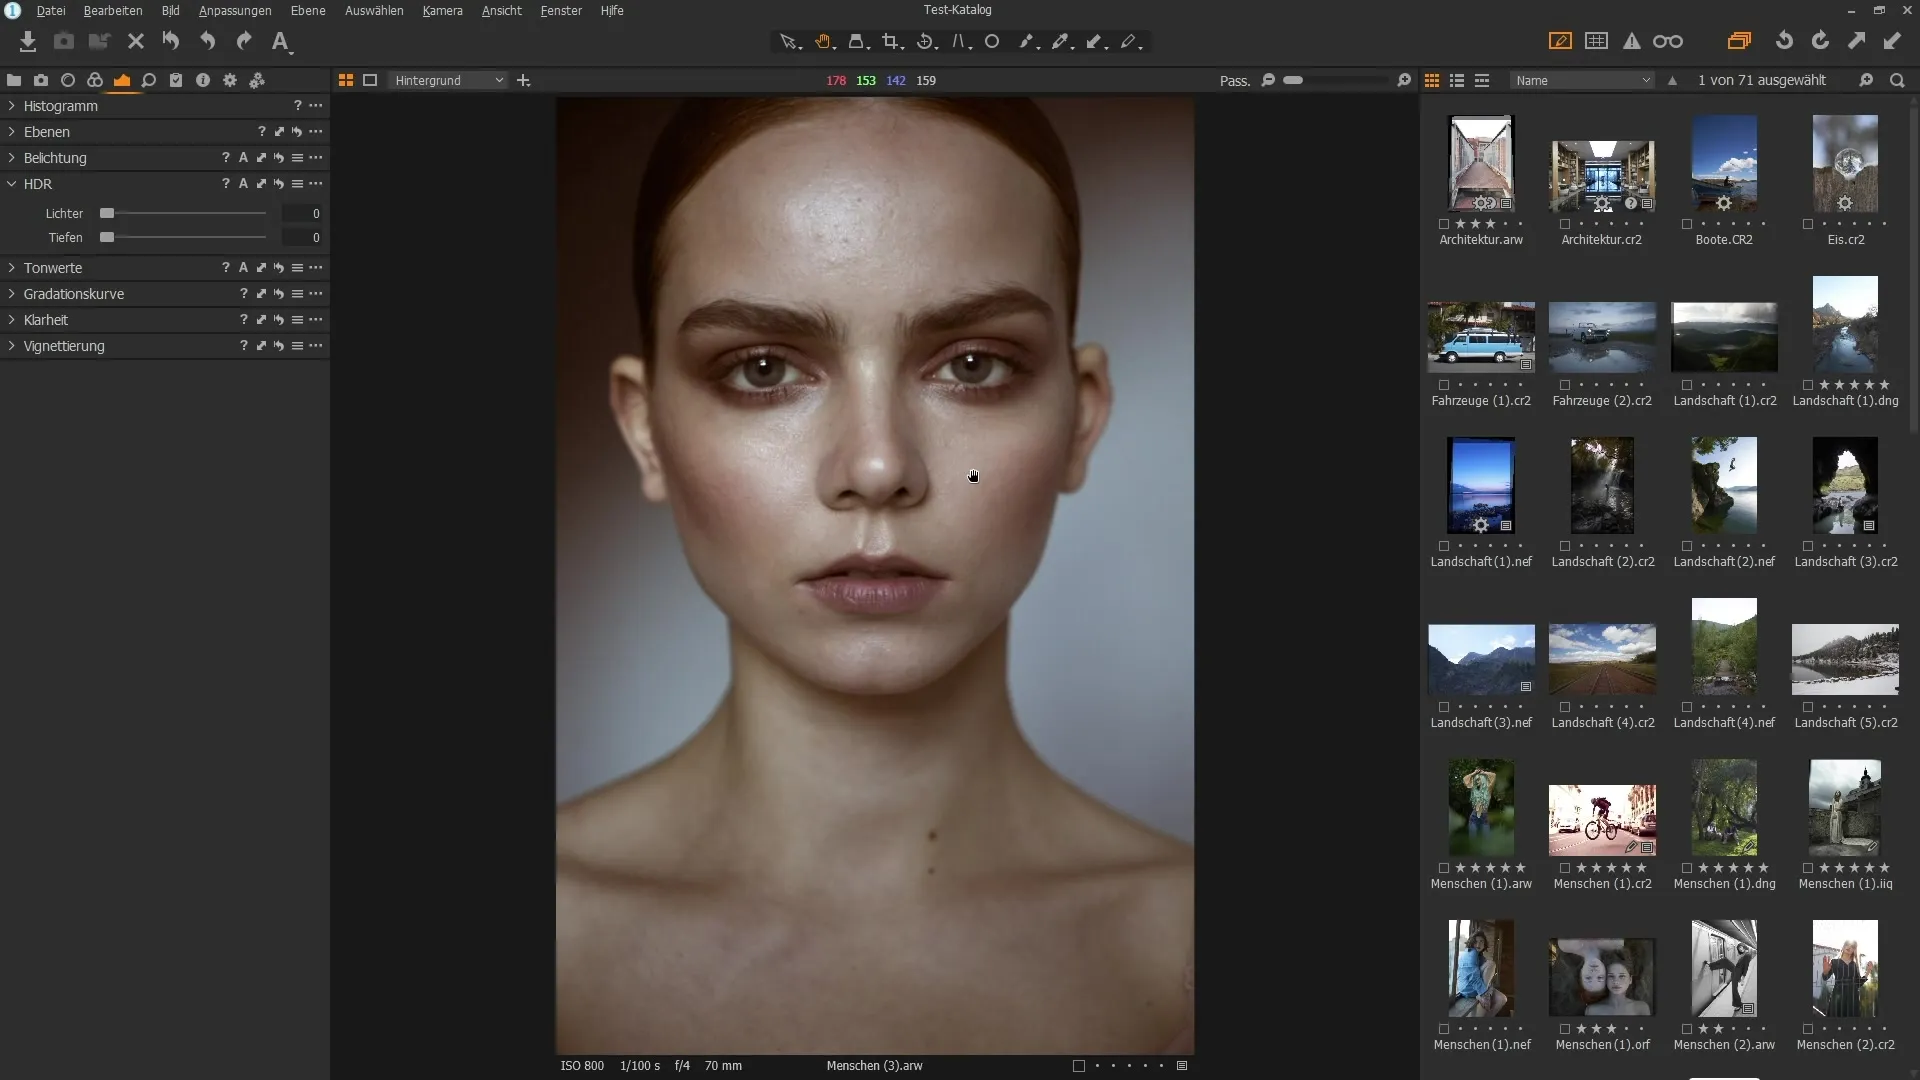This screenshot has width=1920, height=1080.
Task: Expand the Histogramm panel
Action: [x=12, y=106]
